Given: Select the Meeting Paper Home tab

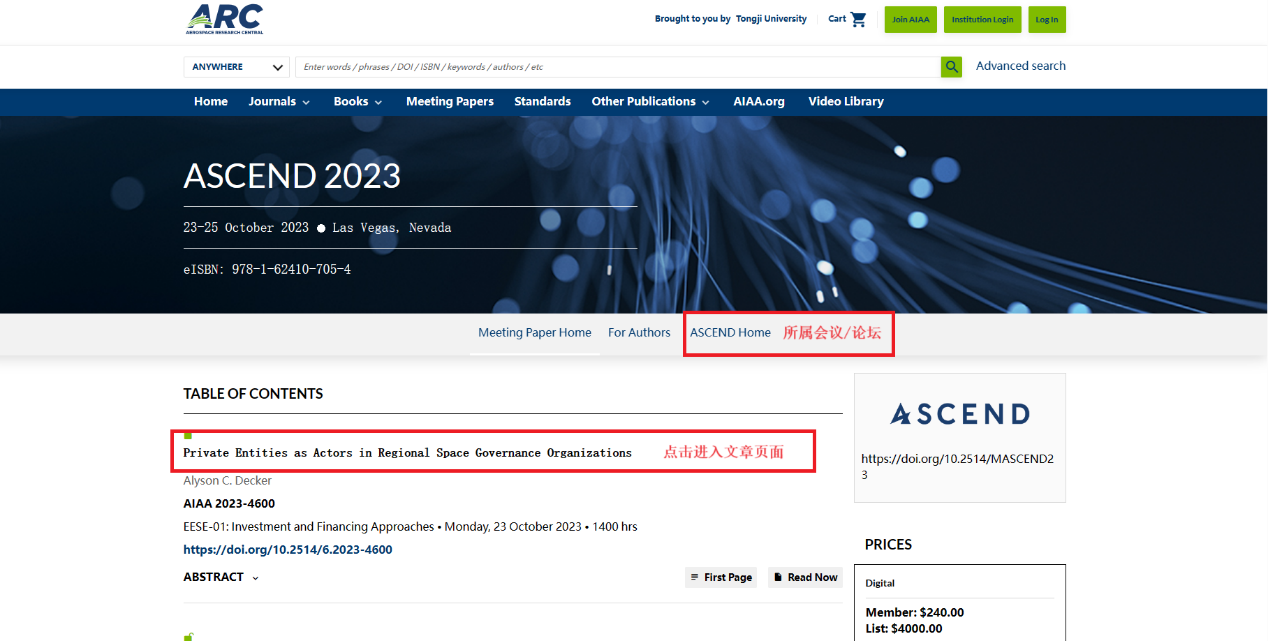Looking at the screenshot, I should point(535,333).
